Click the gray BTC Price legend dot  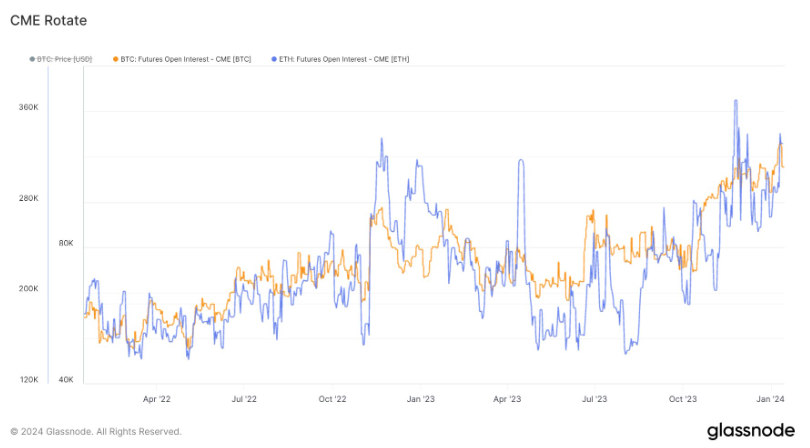[32, 59]
